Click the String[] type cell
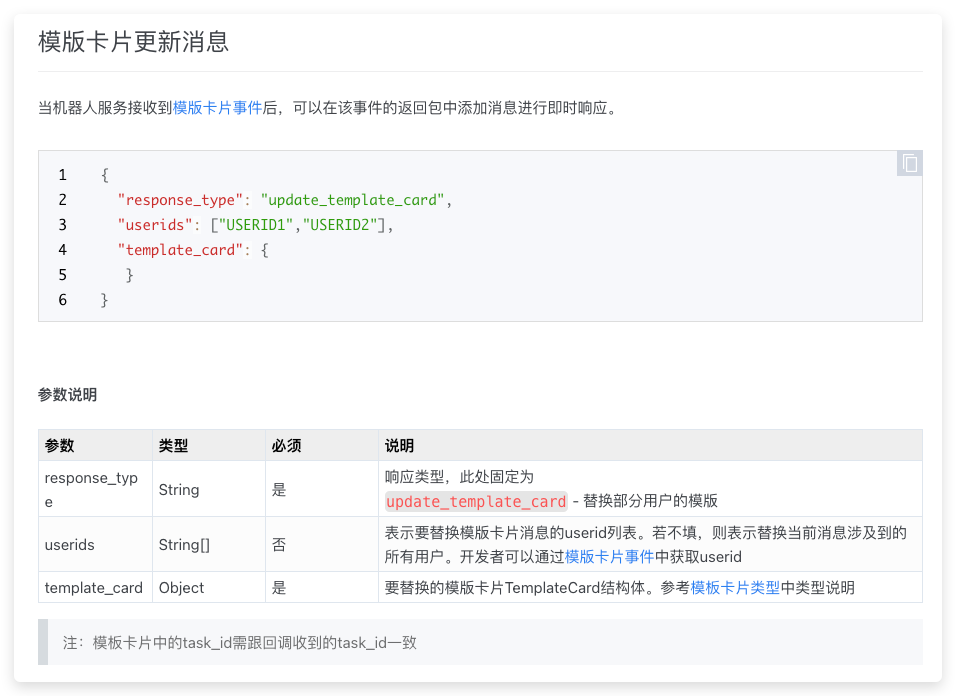Screen dimensions: 956x696 pyautogui.click(x=184, y=545)
